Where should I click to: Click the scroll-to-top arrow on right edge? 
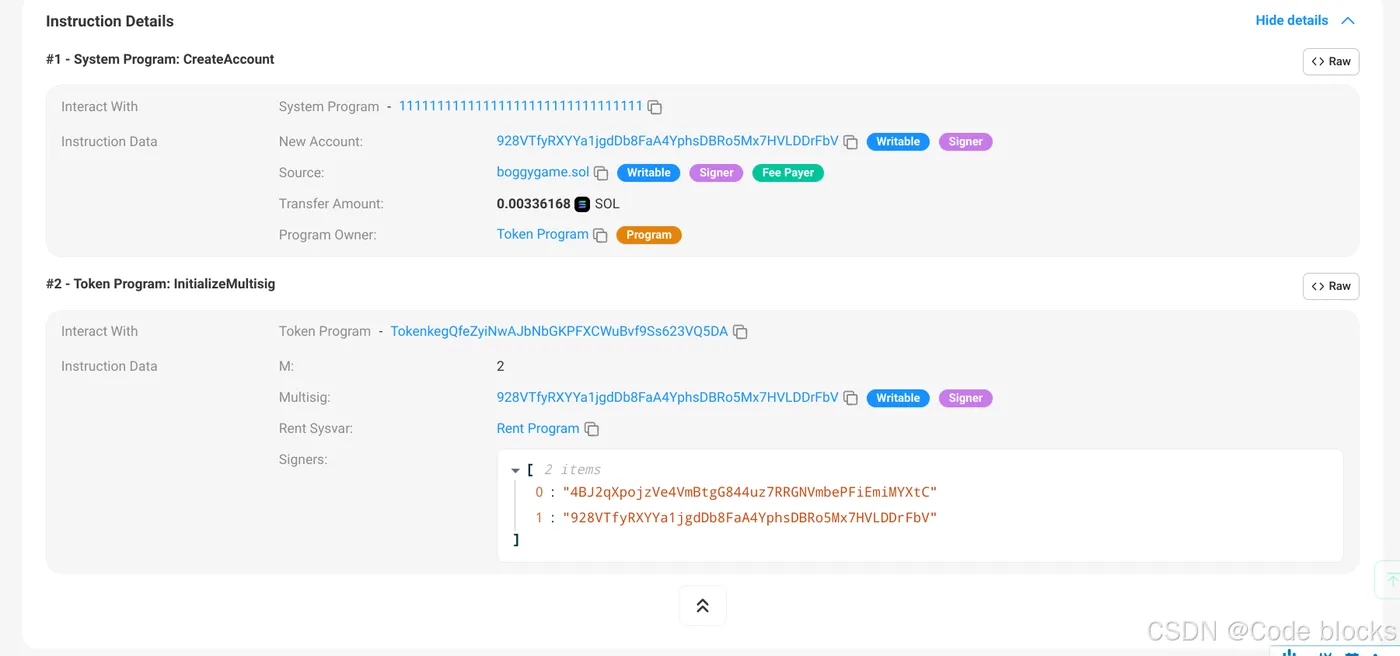tap(1390, 580)
